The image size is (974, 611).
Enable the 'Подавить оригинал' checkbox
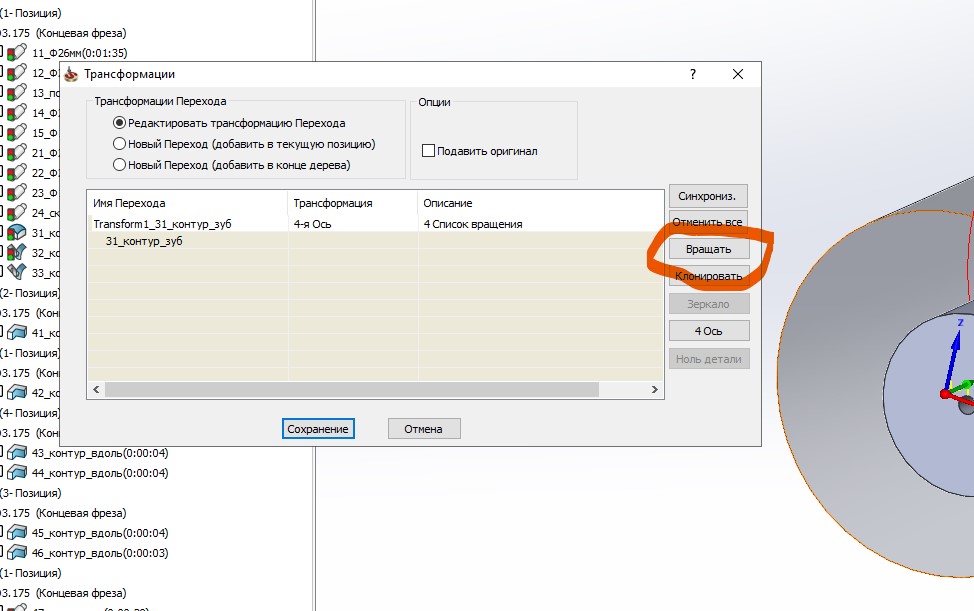click(x=428, y=151)
